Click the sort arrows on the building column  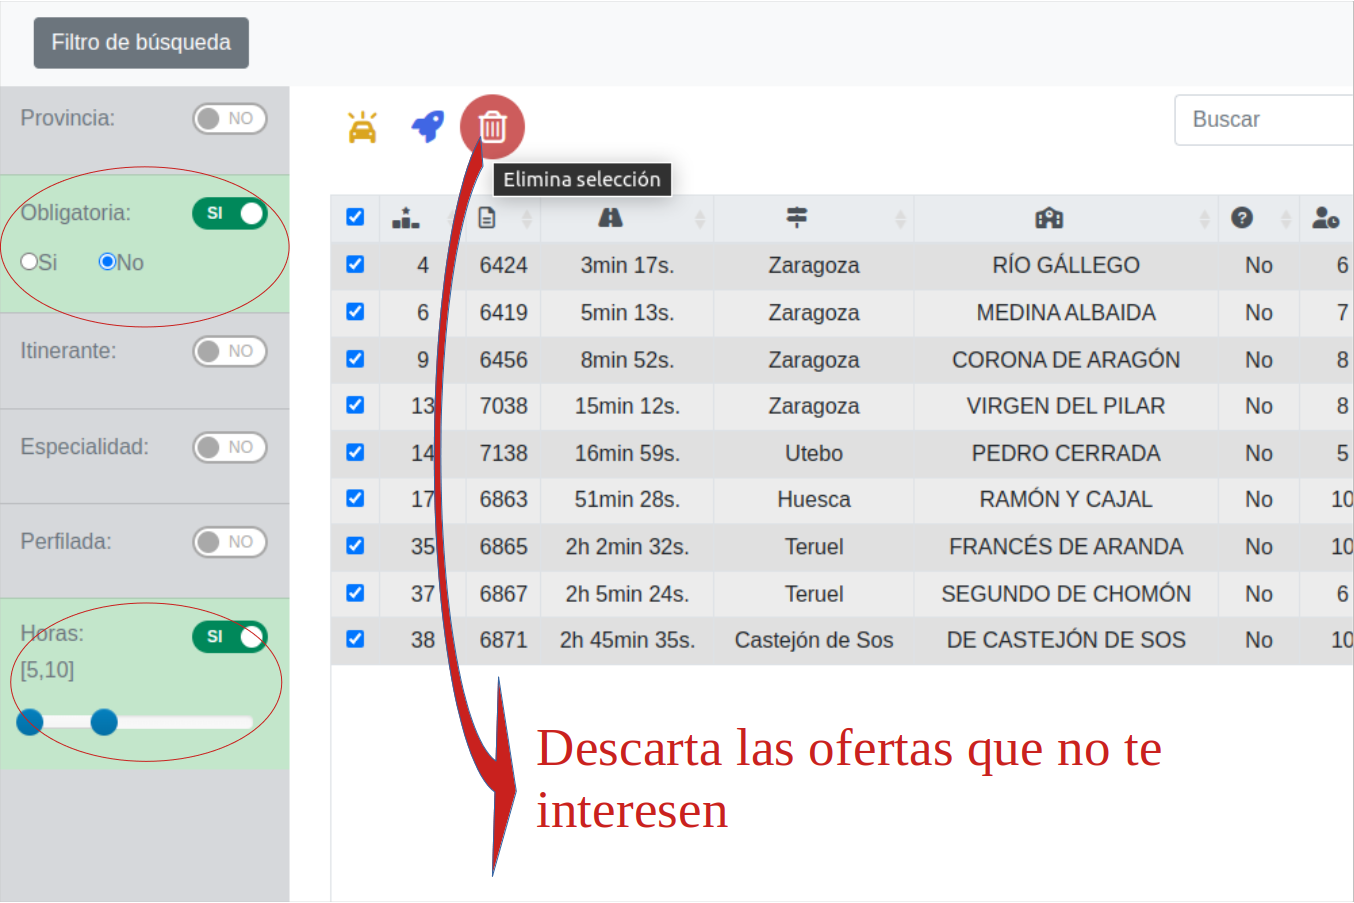(x=1203, y=217)
